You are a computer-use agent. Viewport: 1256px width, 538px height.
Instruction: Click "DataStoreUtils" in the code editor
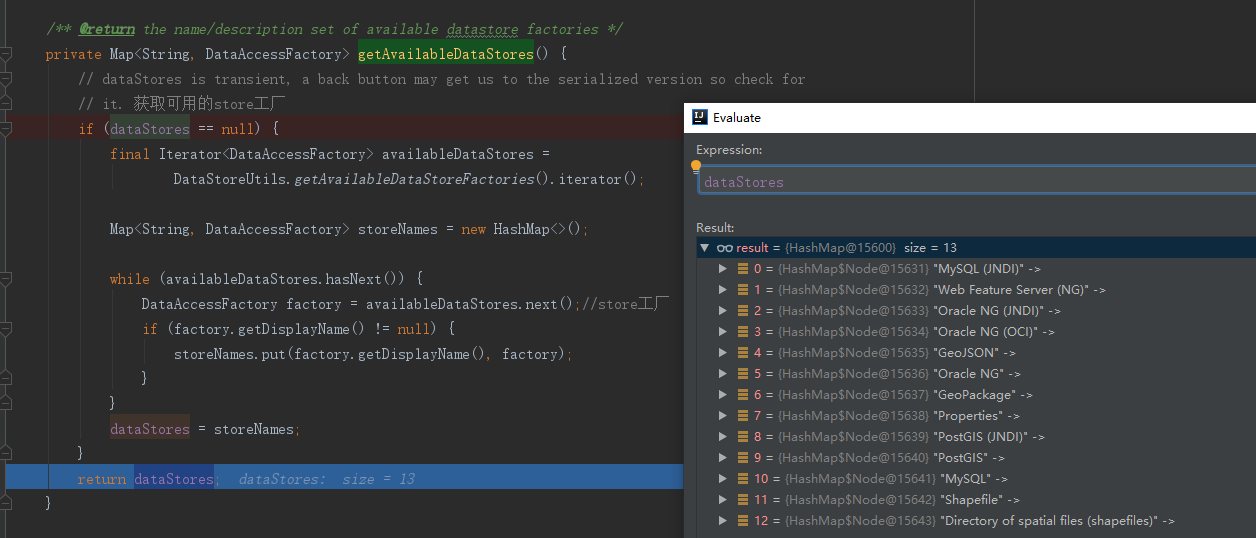(x=229, y=179)
